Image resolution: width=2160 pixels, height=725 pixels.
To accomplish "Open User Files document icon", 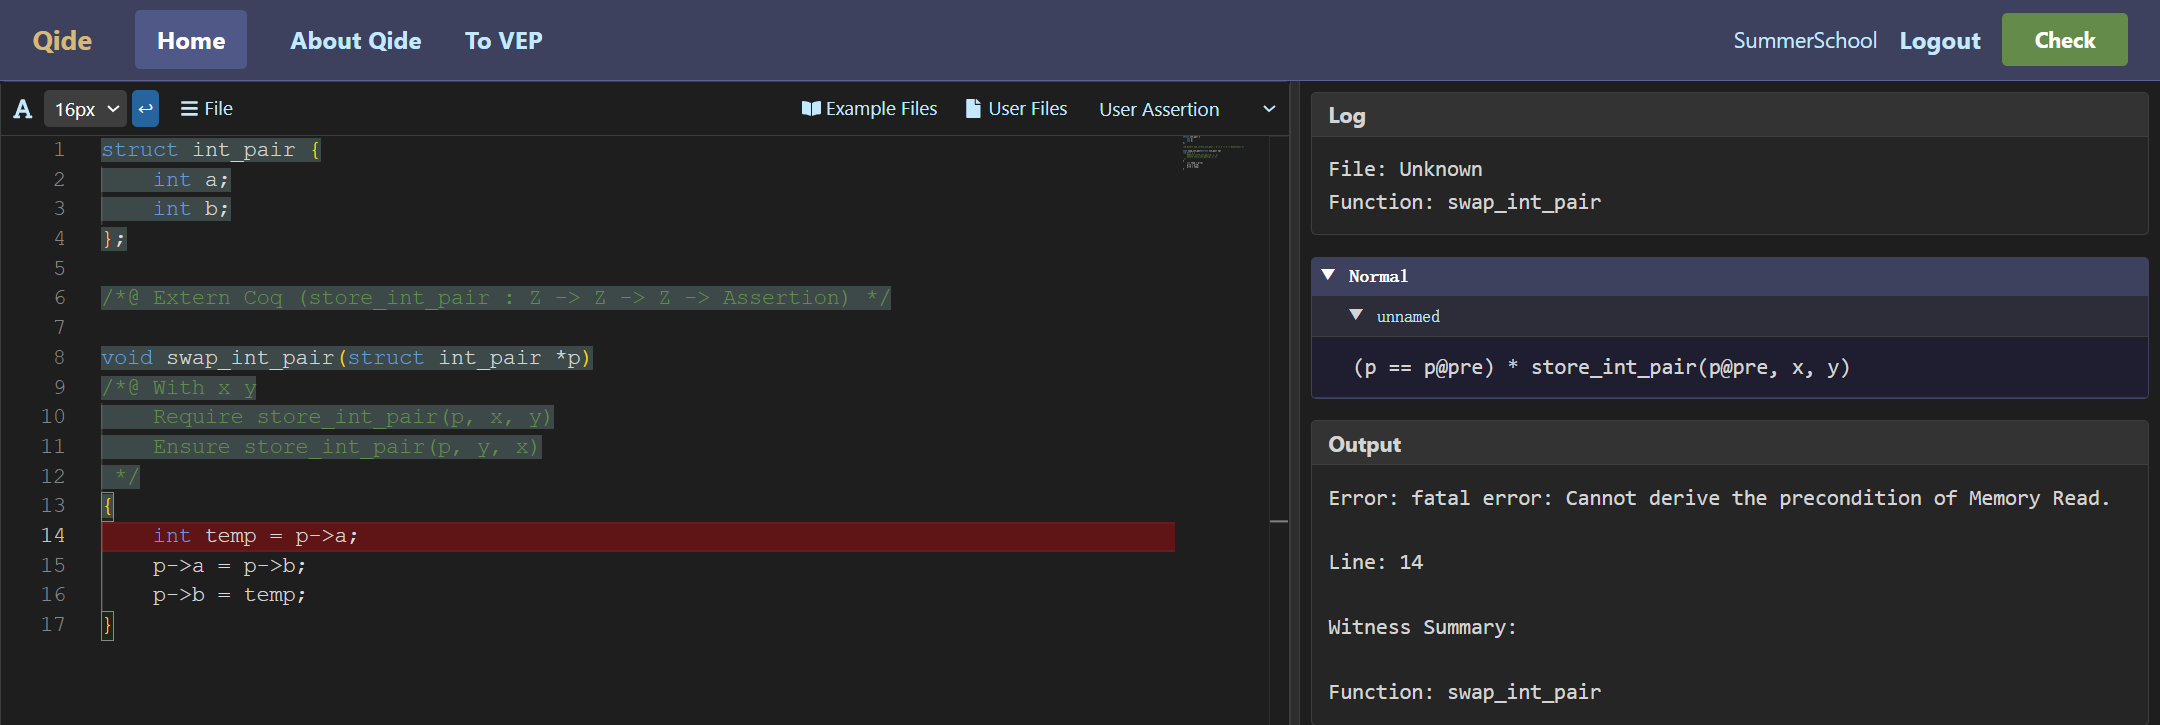I will click(x=973, y=108).
